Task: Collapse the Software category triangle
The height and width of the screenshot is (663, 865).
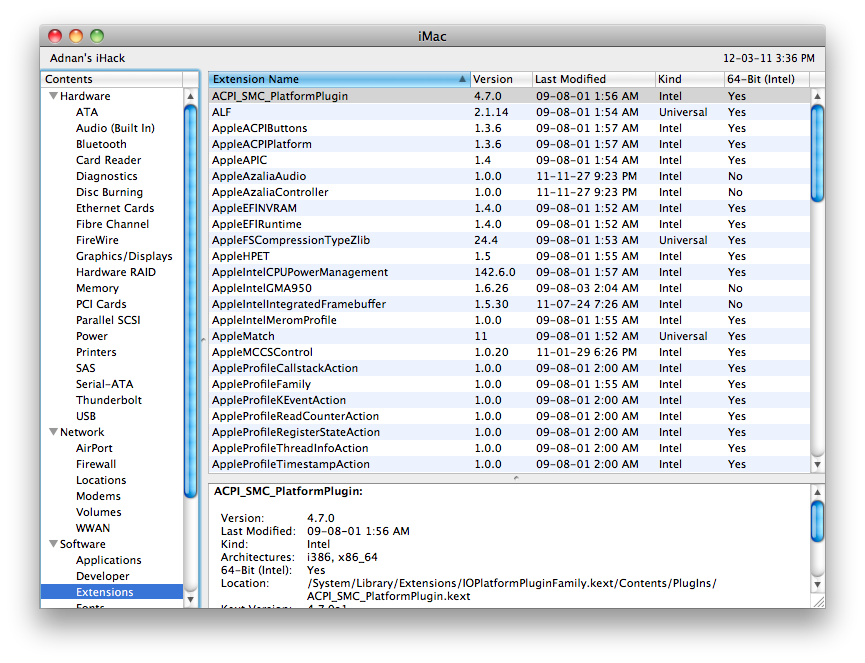Action: pyautogui.click(x=54, y=544)
